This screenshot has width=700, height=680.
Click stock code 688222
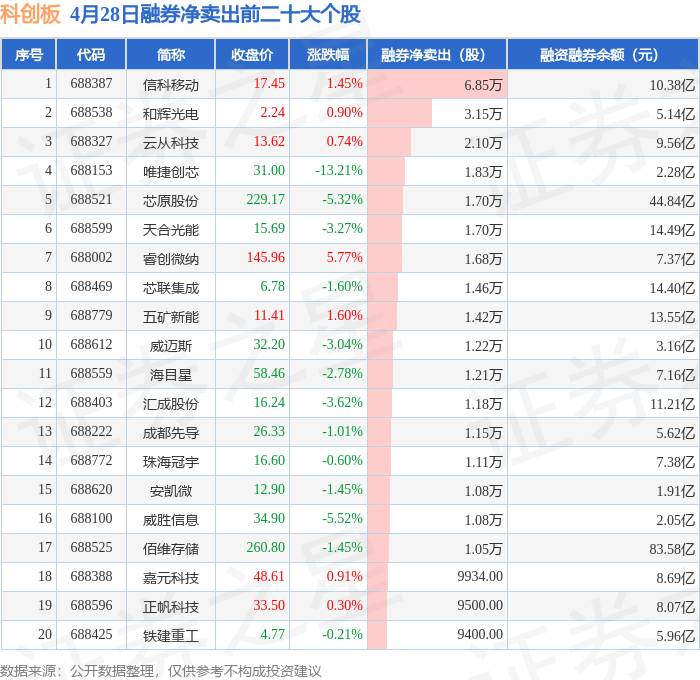point(91,432)
